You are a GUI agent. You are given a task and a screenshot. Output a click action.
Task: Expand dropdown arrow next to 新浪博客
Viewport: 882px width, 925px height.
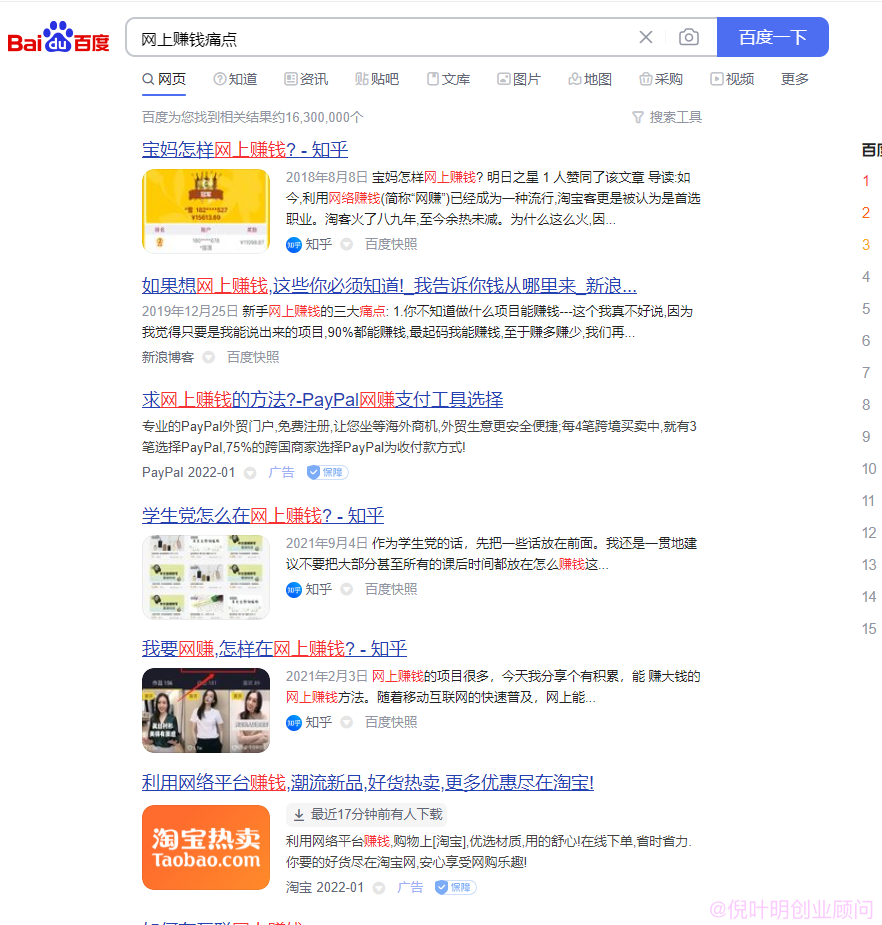209,357
